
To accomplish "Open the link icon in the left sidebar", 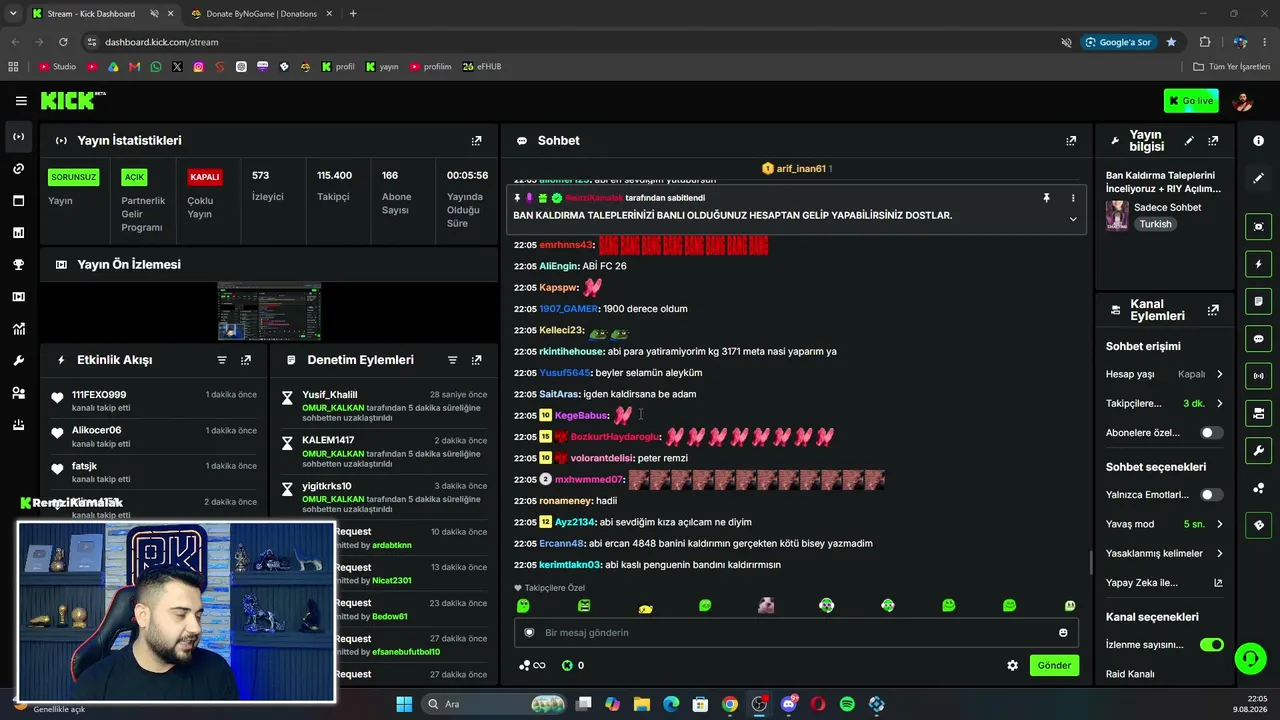I will [x=19, y=169].
